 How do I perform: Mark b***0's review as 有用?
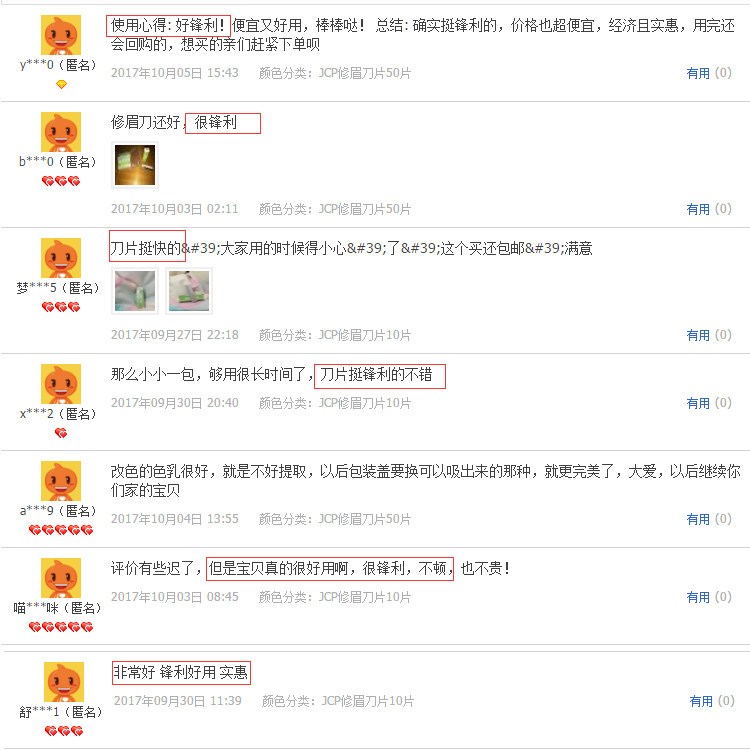coord(708,209)
